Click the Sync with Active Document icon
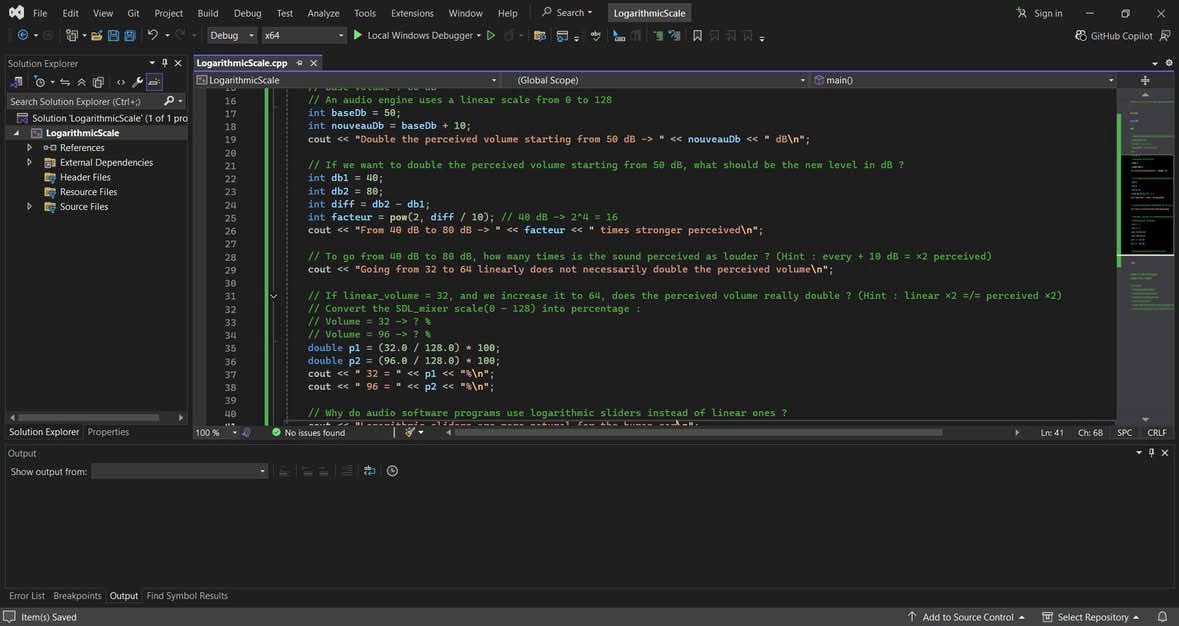 (x=65, y=82)
